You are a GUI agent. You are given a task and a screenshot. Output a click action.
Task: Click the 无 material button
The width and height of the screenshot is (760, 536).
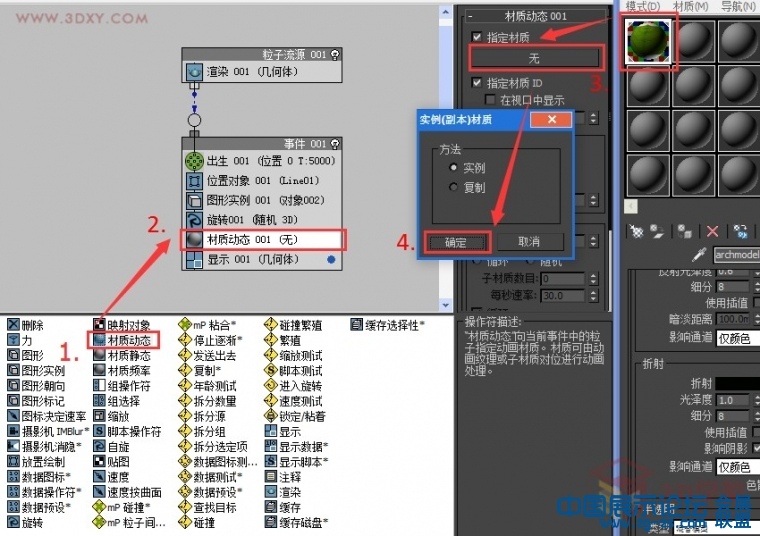(x=535, y=58)
